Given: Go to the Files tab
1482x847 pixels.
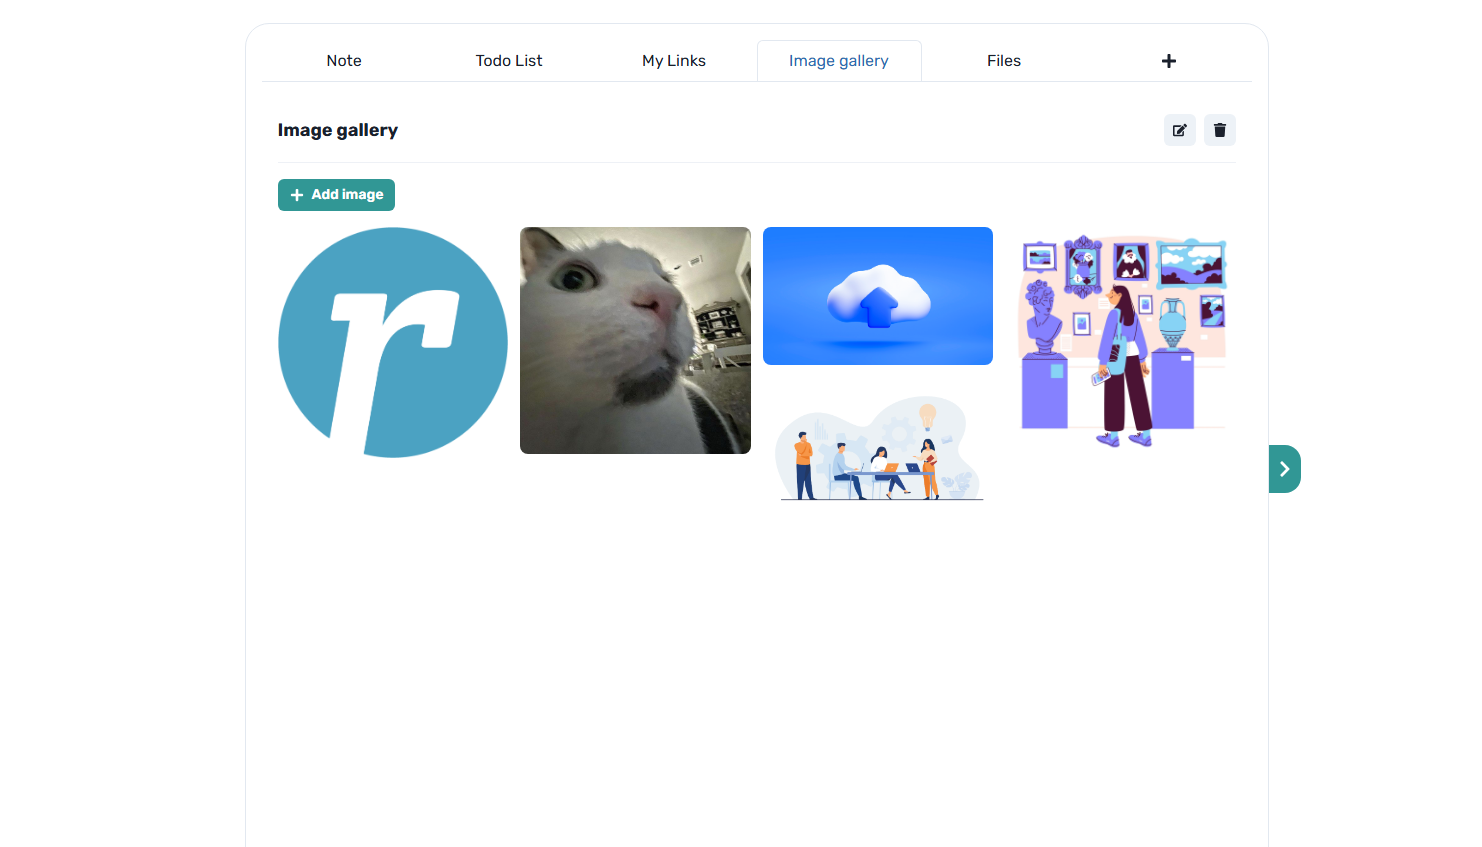Looking at the screenshot, I should (1004, 61).
